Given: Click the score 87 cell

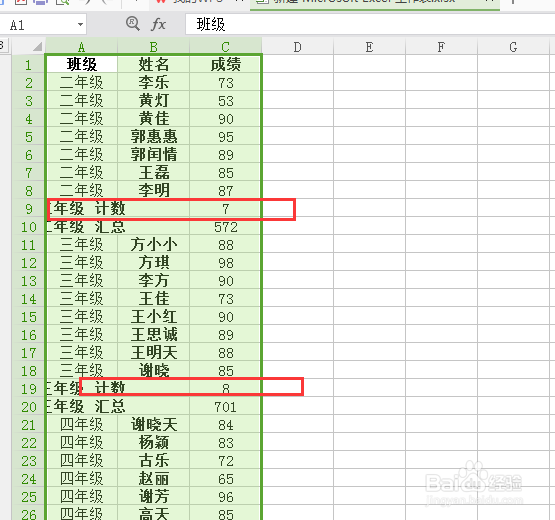Looking at the screenshot, I should (225, 190).
